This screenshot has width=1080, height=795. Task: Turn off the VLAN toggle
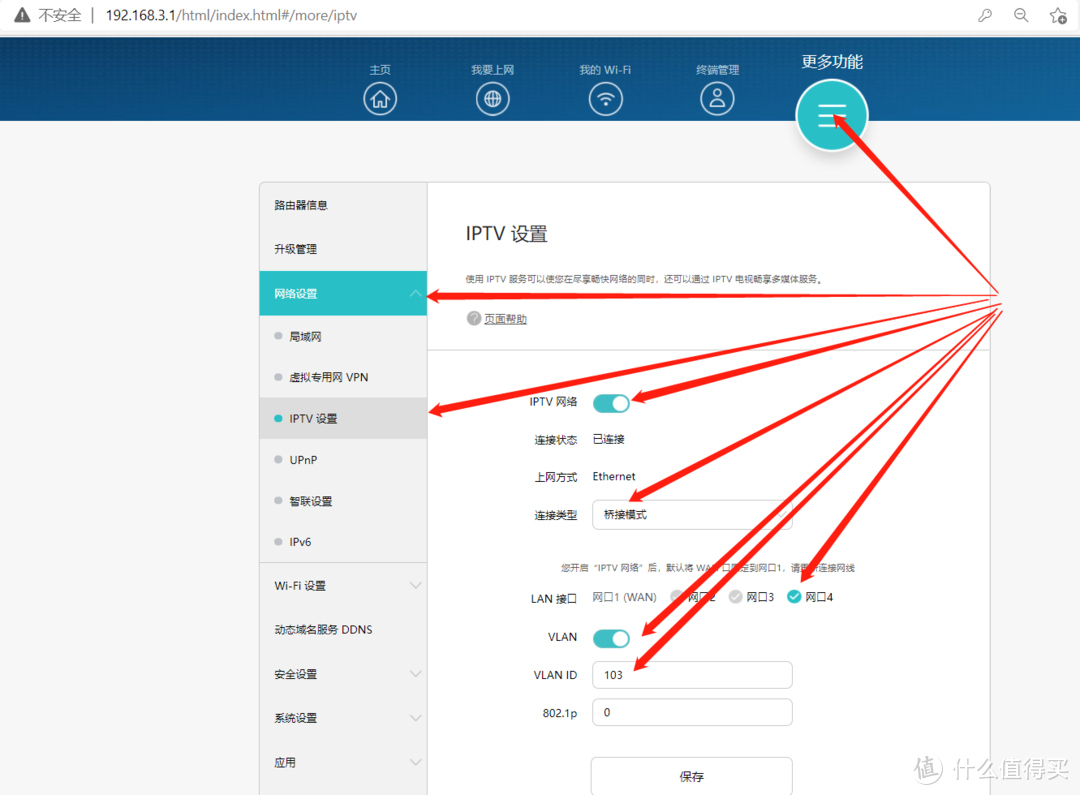click(x=611, y=638)
